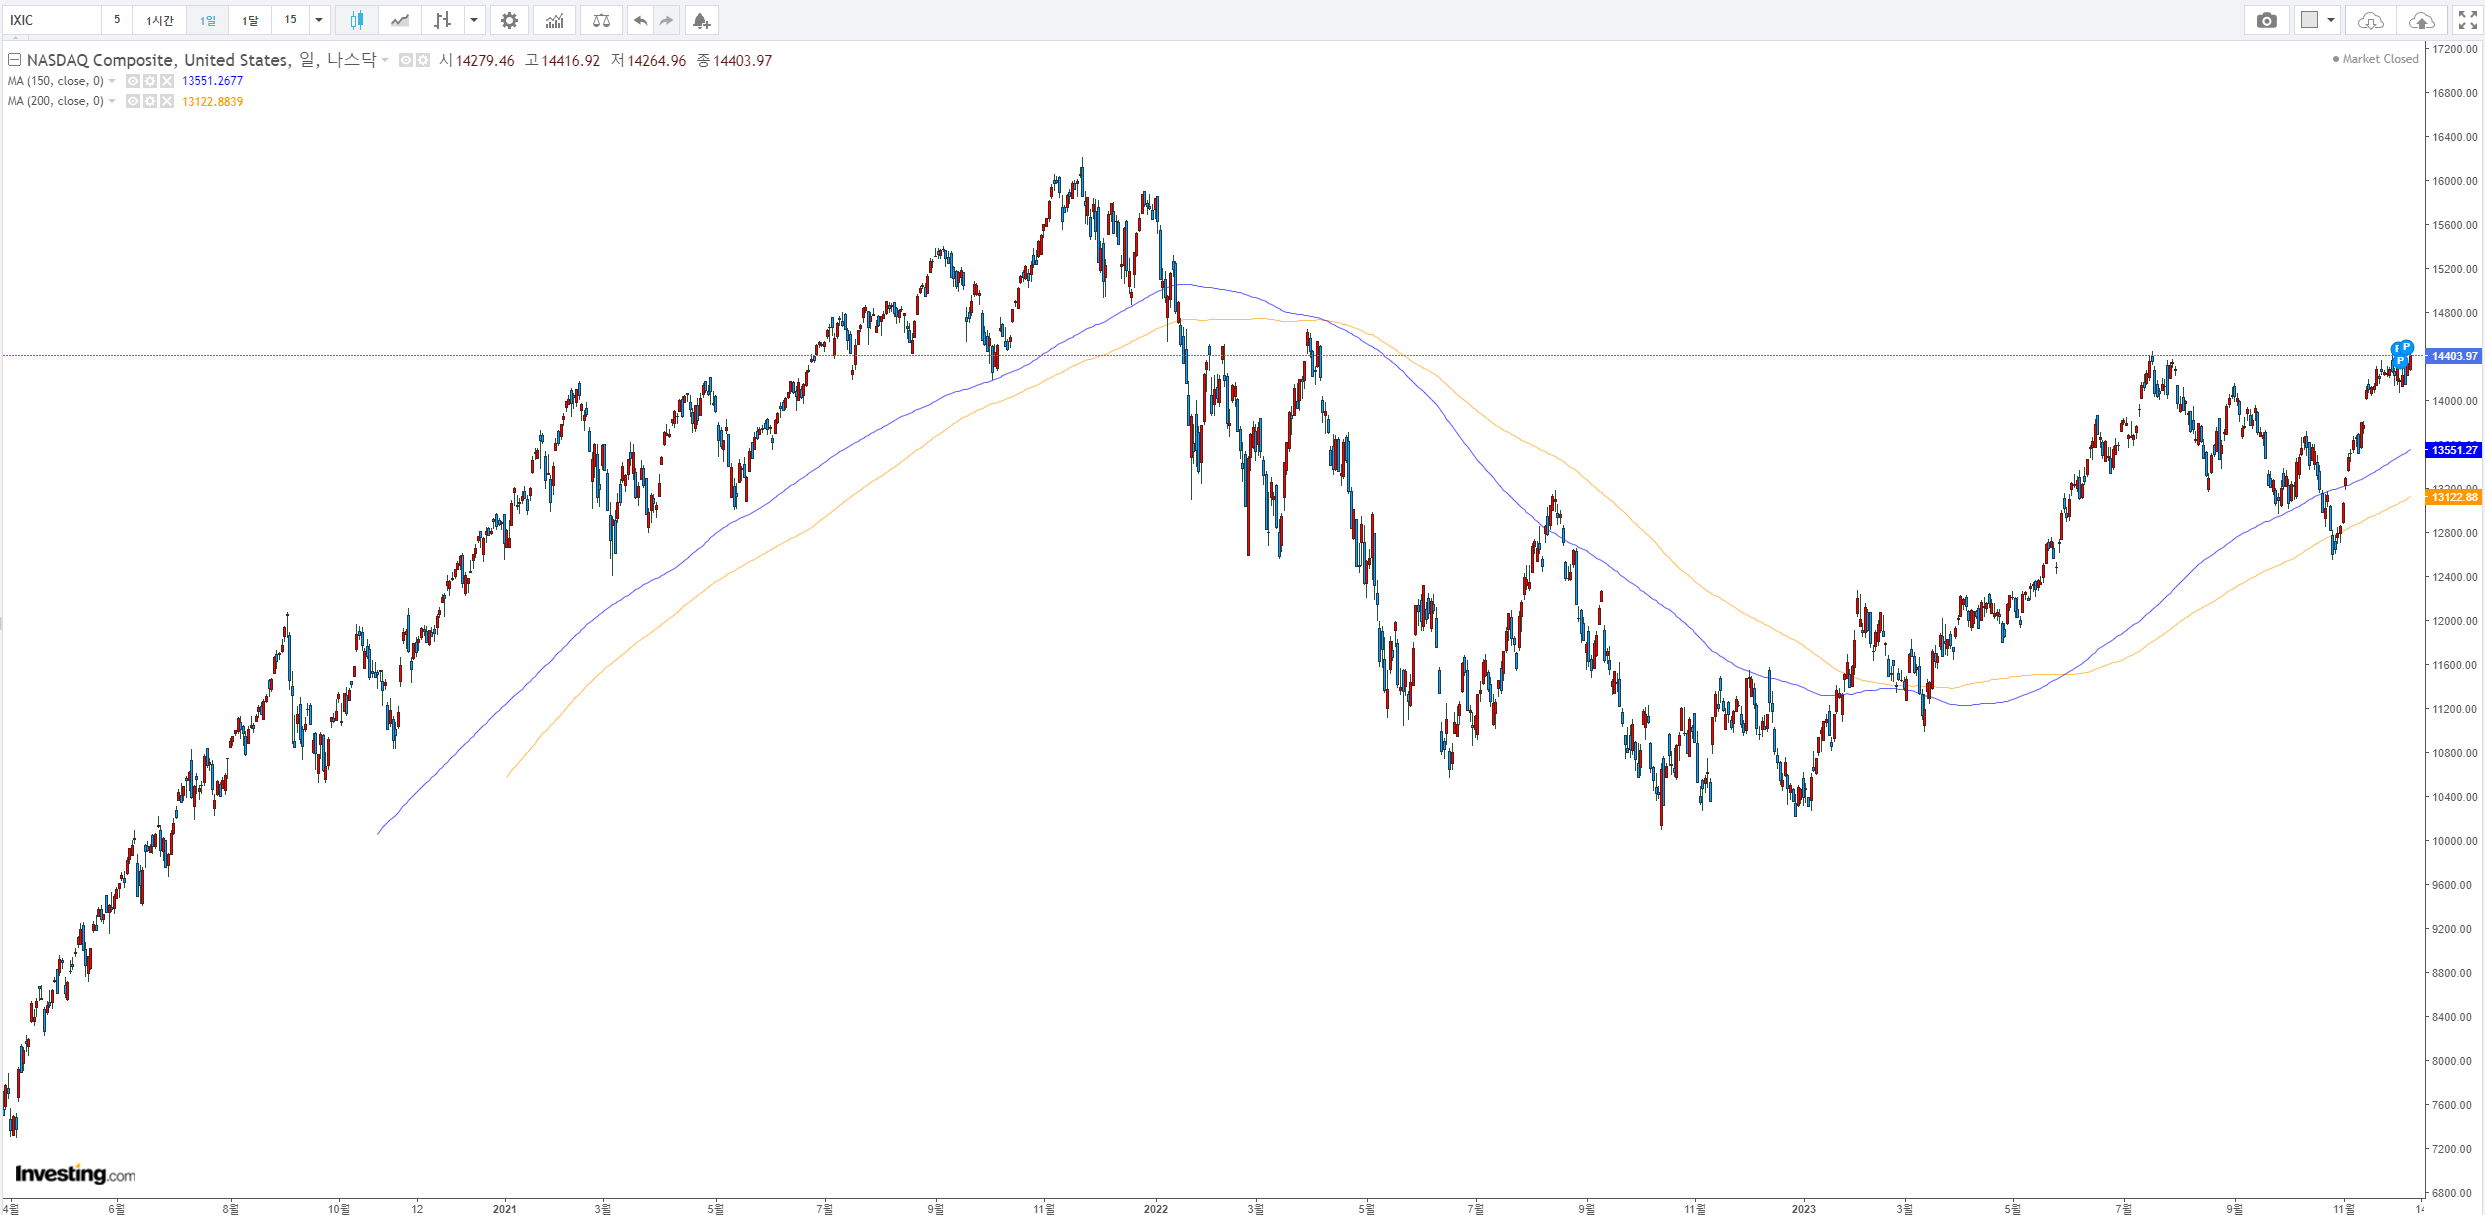Toggle NASDAQ Composite series visibility eye
The image size is (2485, 1215).
(x=406, y=61)
